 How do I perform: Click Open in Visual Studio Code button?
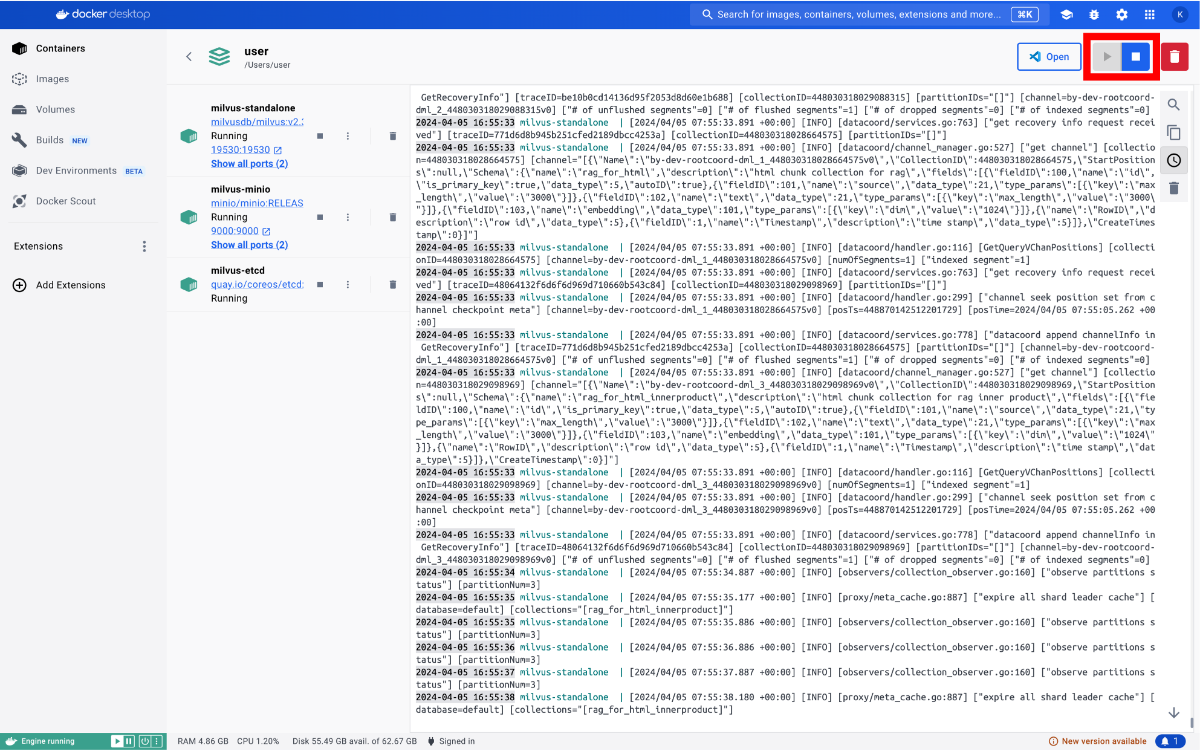(x=1049, y=57)
